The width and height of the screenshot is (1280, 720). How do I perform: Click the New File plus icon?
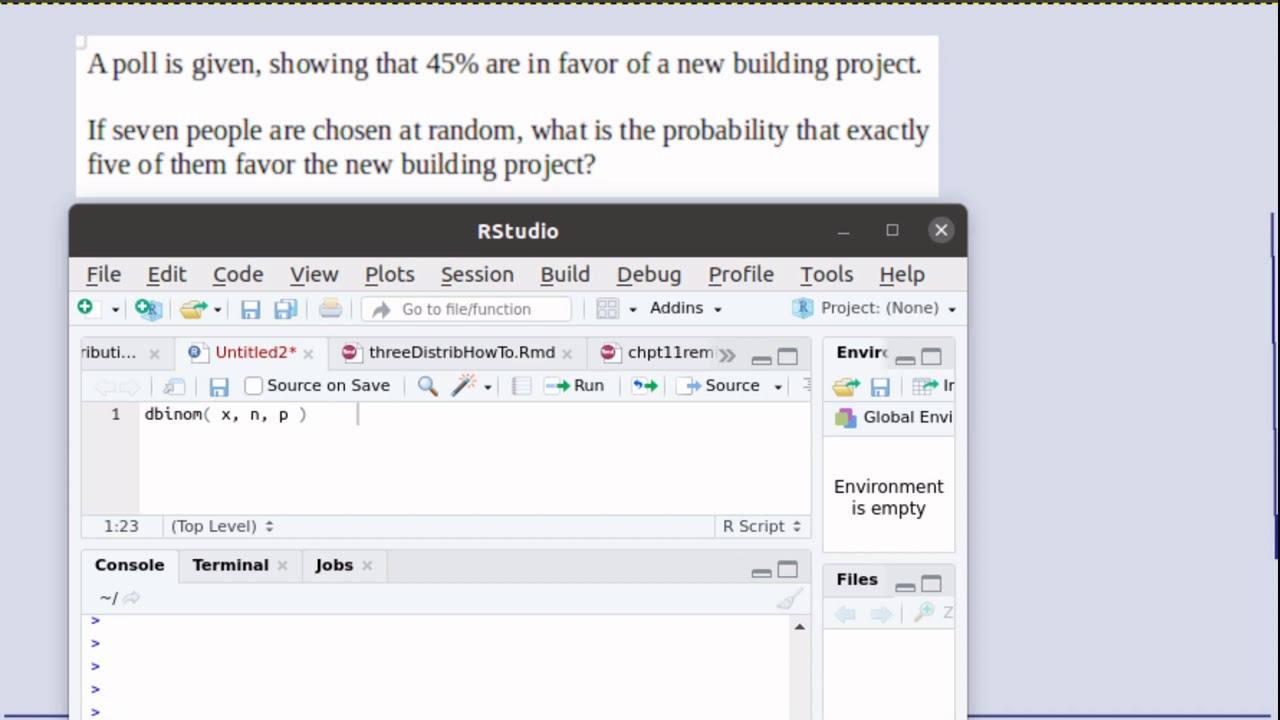[85, 308]
